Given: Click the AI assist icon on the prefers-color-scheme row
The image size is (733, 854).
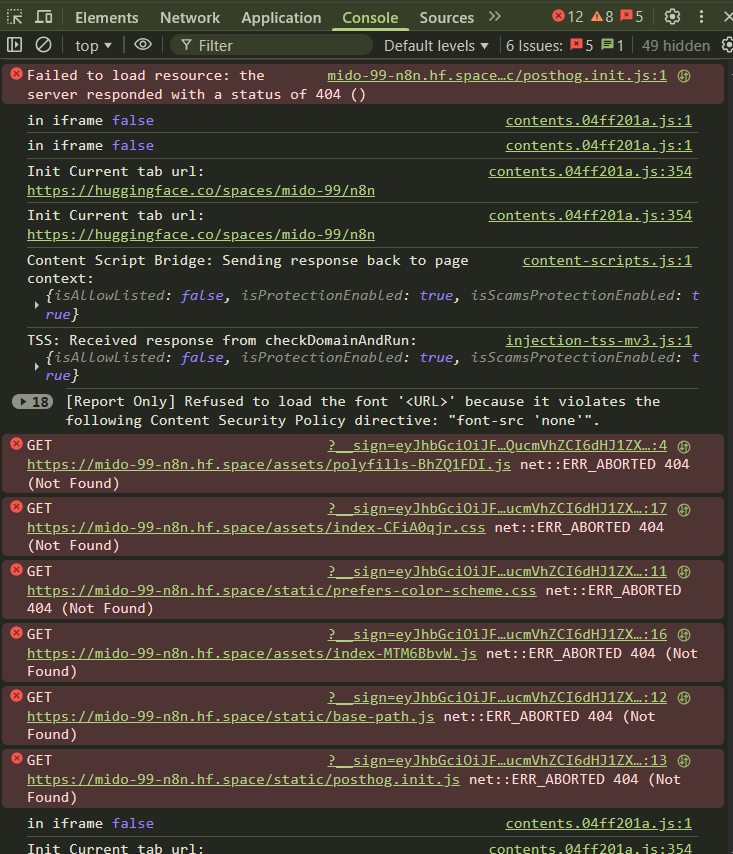Looking at the screenshot, I should 684,572.
